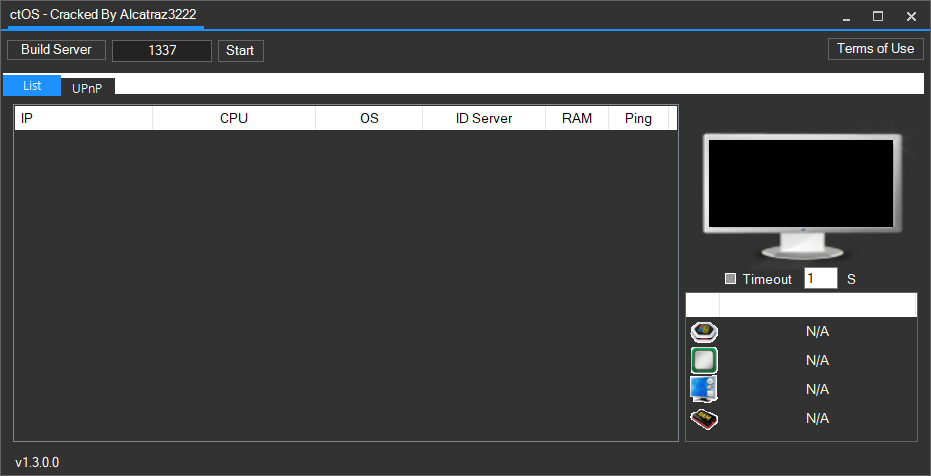This screenshot has width=931, height=476.
Task: Sort by the Ping column header
Action: [x=638, y=119]
